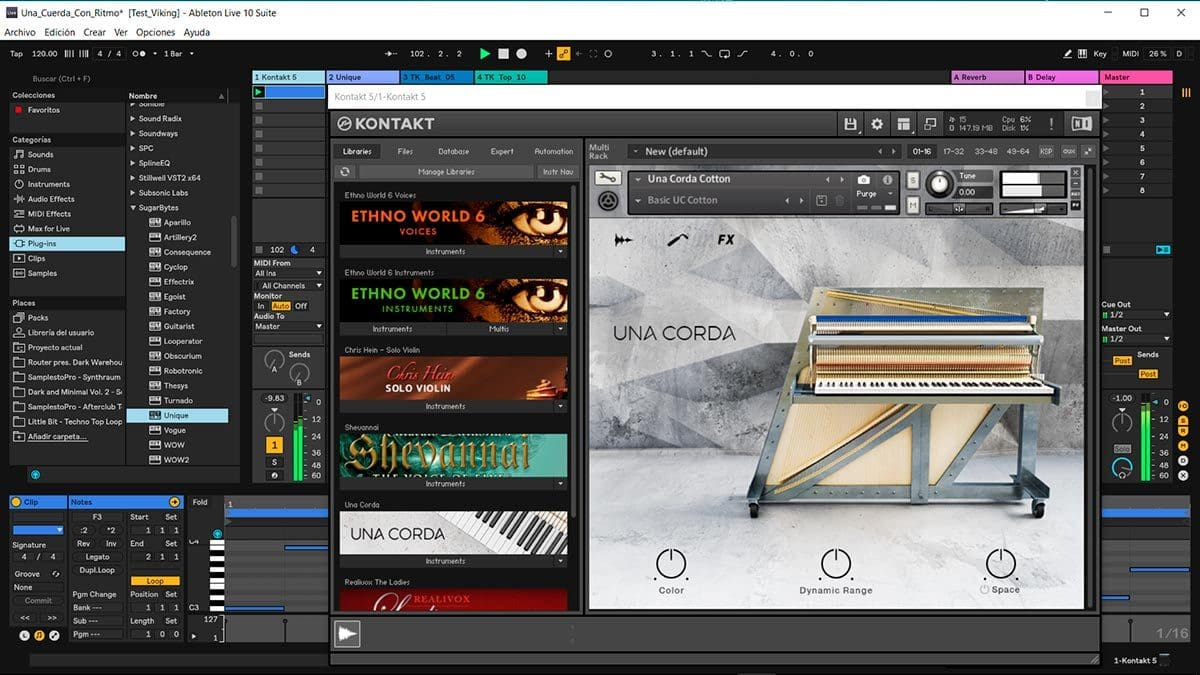Click the Manage Libraries button
The width and height of the screenshot is (1200, 675).
(x=446, y=172)
